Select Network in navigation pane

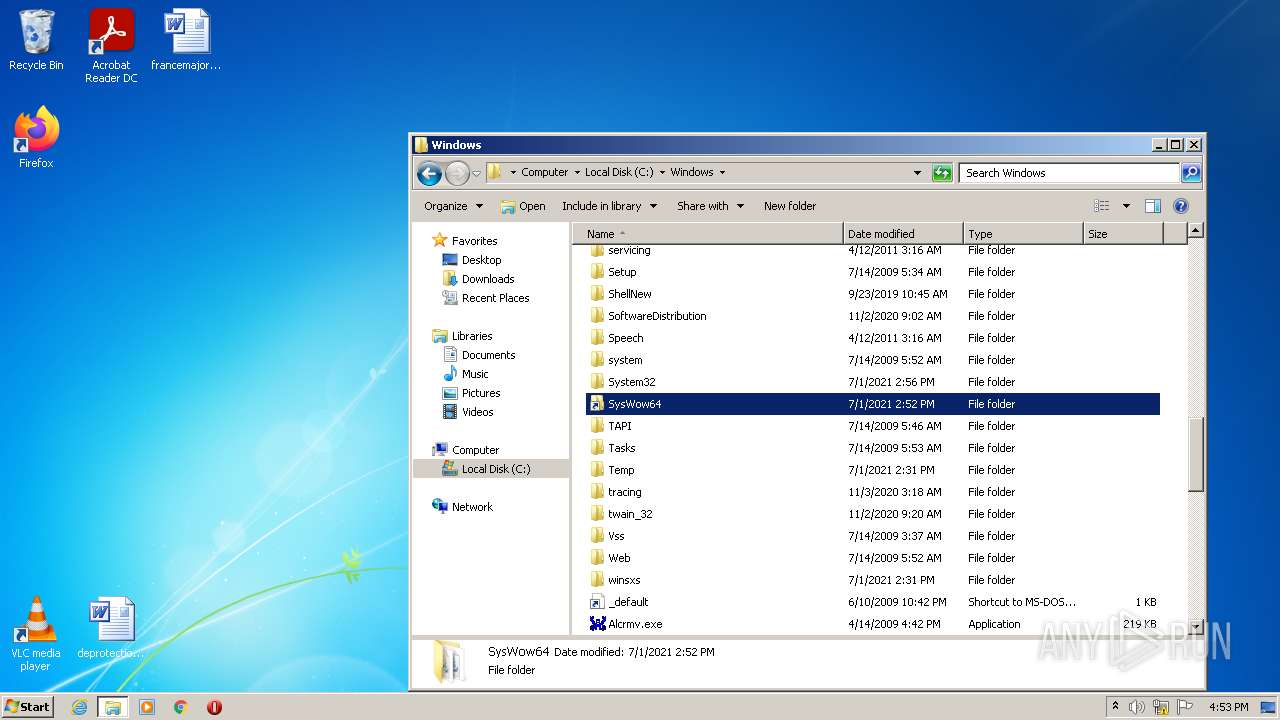(472, 507)
